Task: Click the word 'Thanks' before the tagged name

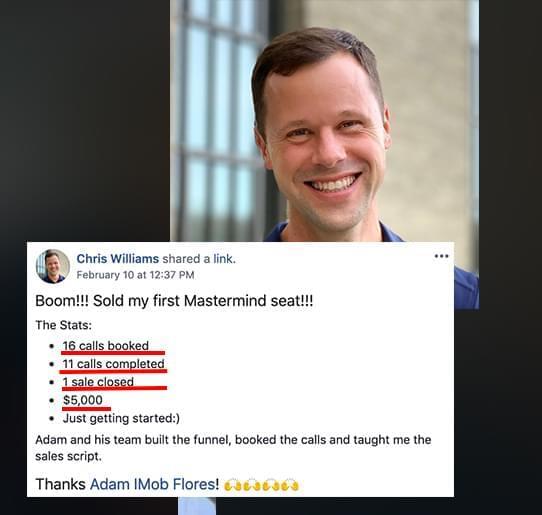Action: pos(60,484)
